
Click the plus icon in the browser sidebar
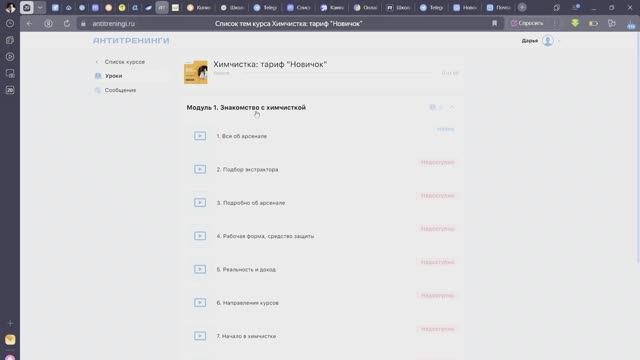(x=10, y=323)
